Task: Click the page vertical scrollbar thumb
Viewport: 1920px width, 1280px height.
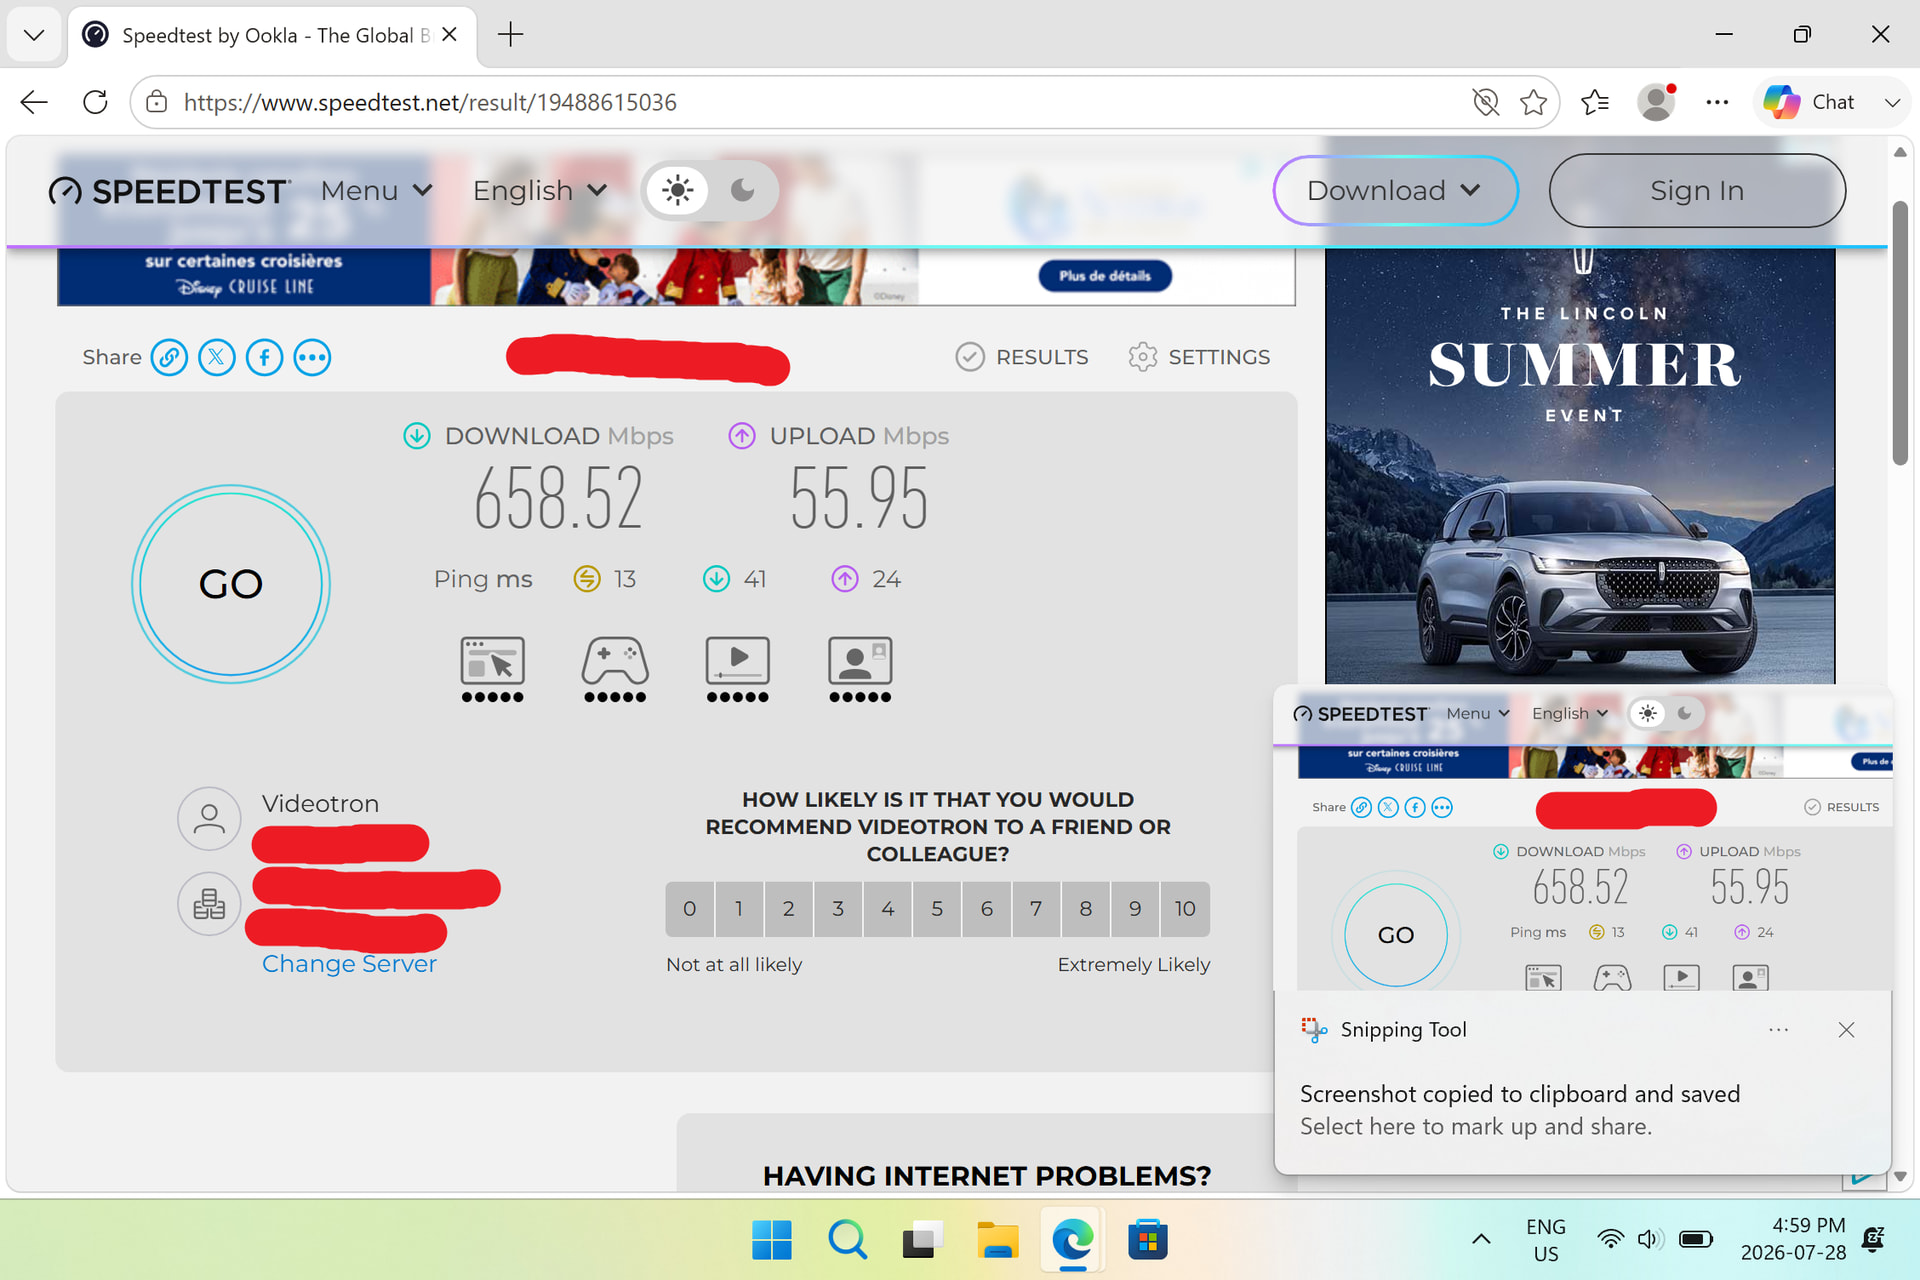Action: tap(1900, 333)
